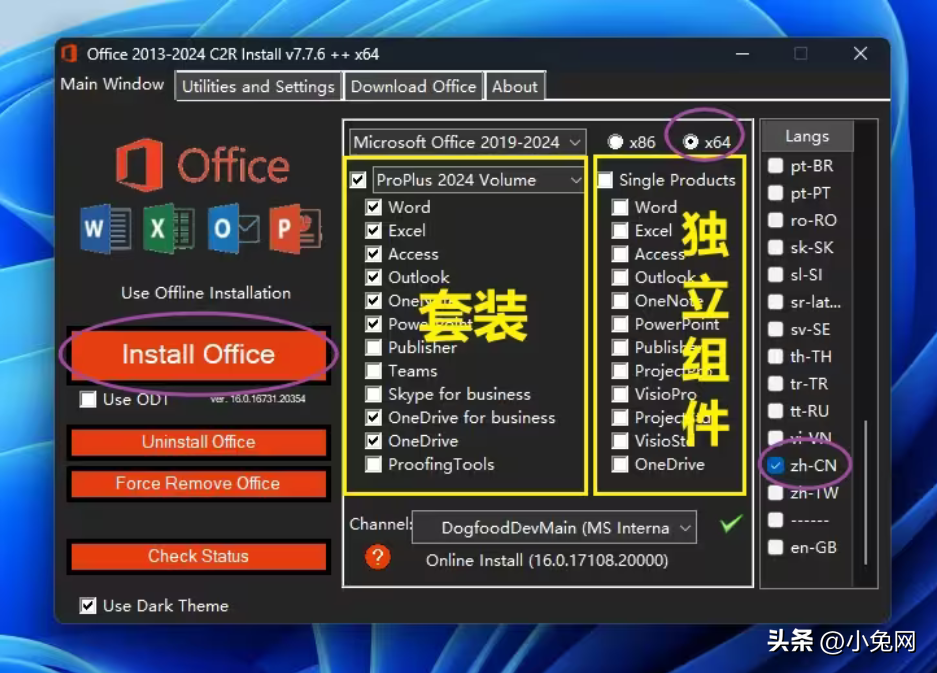Click the ver. 16.0.16731.20354 label
937x673 pixels.
click(258, 399)
